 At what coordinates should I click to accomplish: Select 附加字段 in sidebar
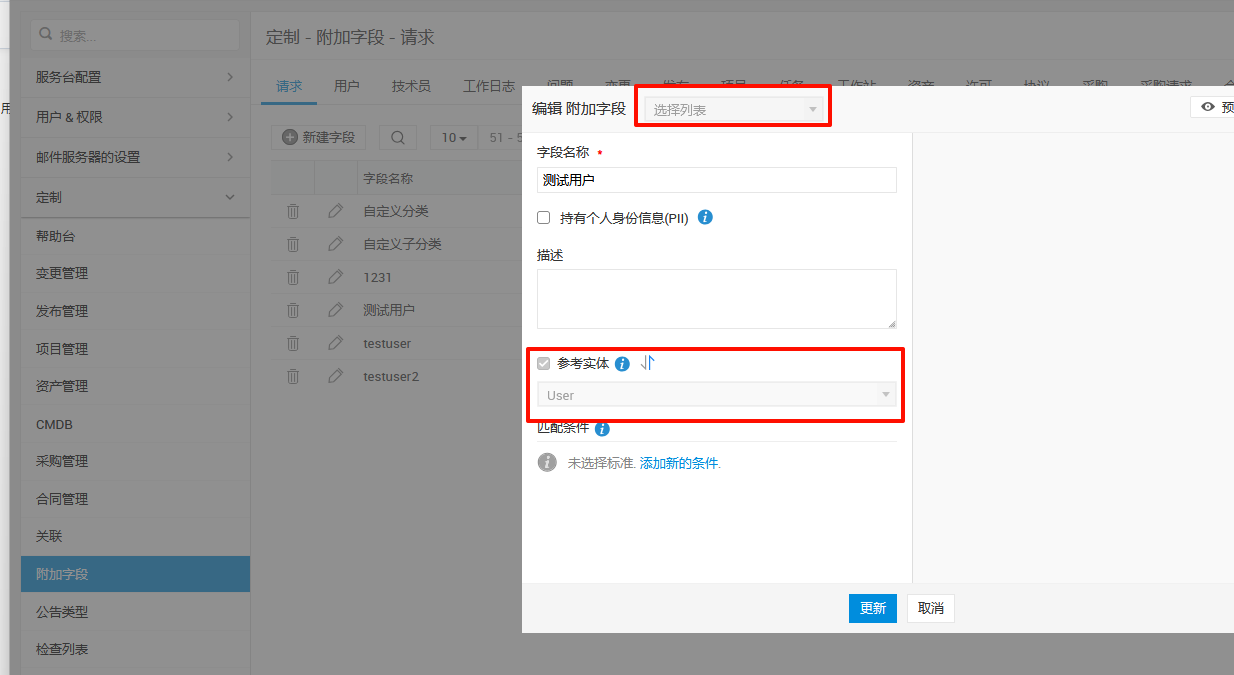[135, 574]
